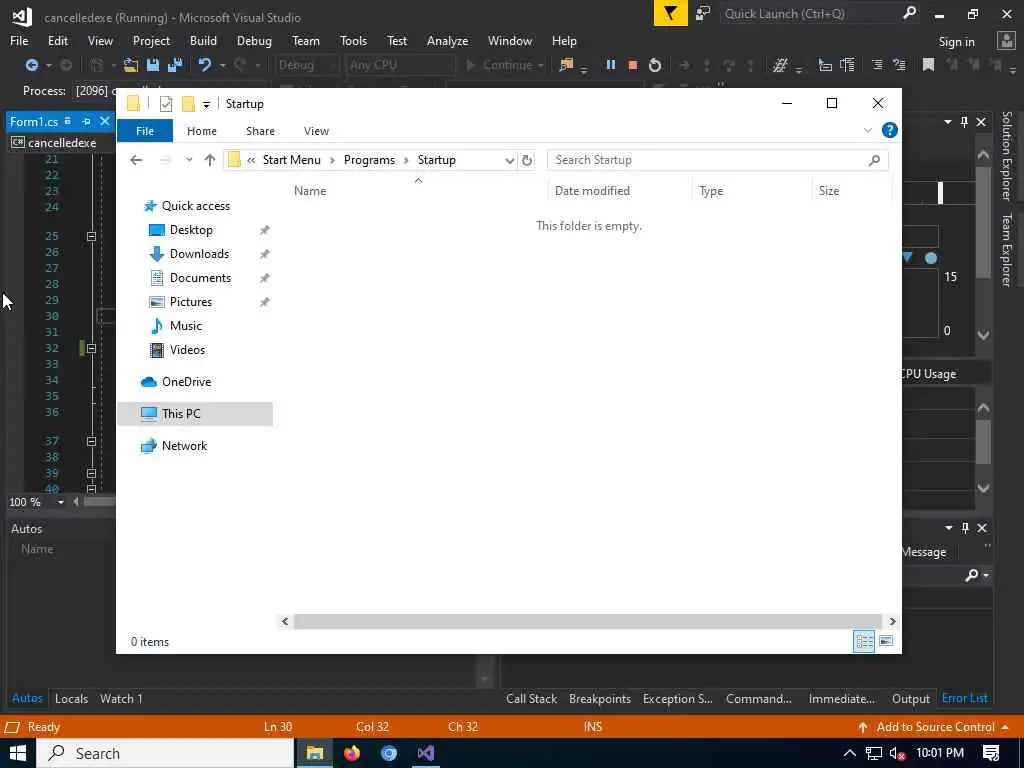Open Explorer address bar history dropdown
Screen dimensions: 1024x768
(509, 160)
